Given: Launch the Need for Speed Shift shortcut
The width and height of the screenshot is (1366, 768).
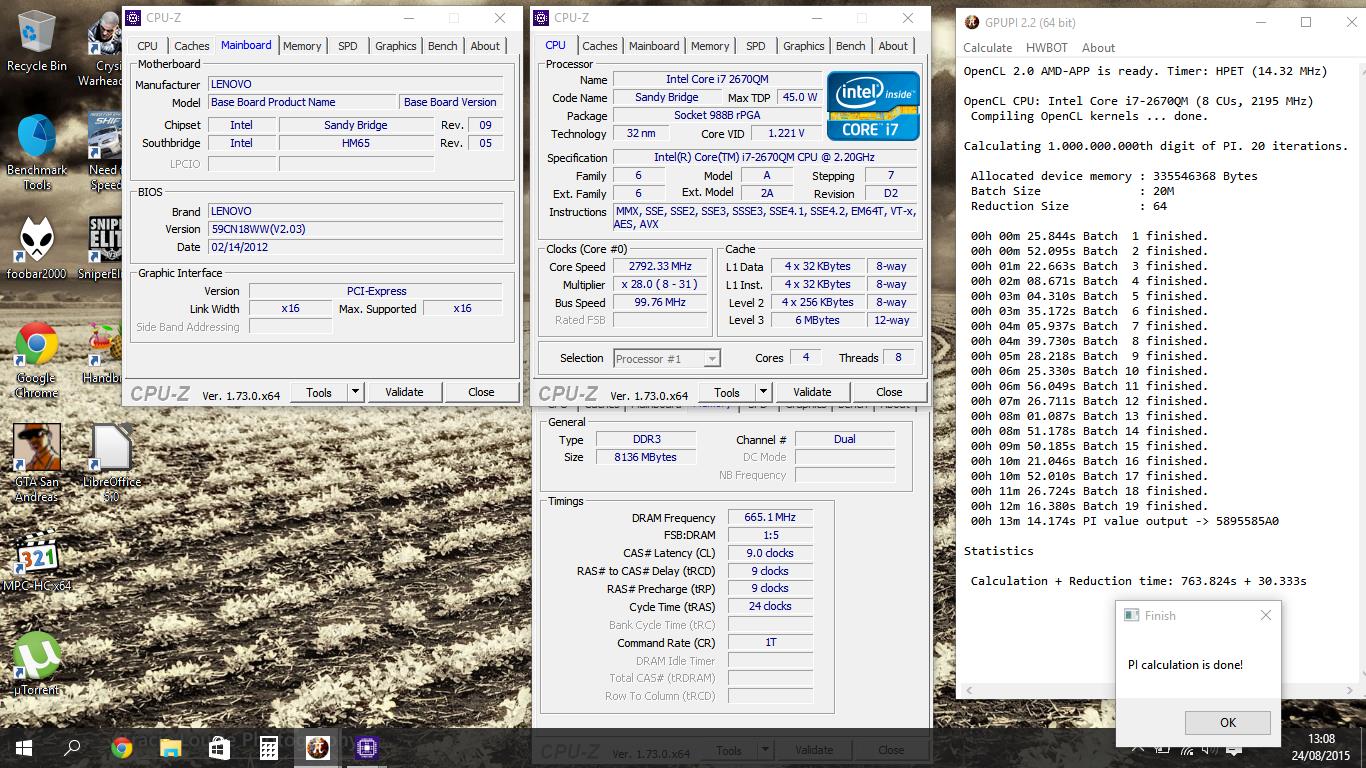Looking at the screenshot, I should tap(104, 152).
